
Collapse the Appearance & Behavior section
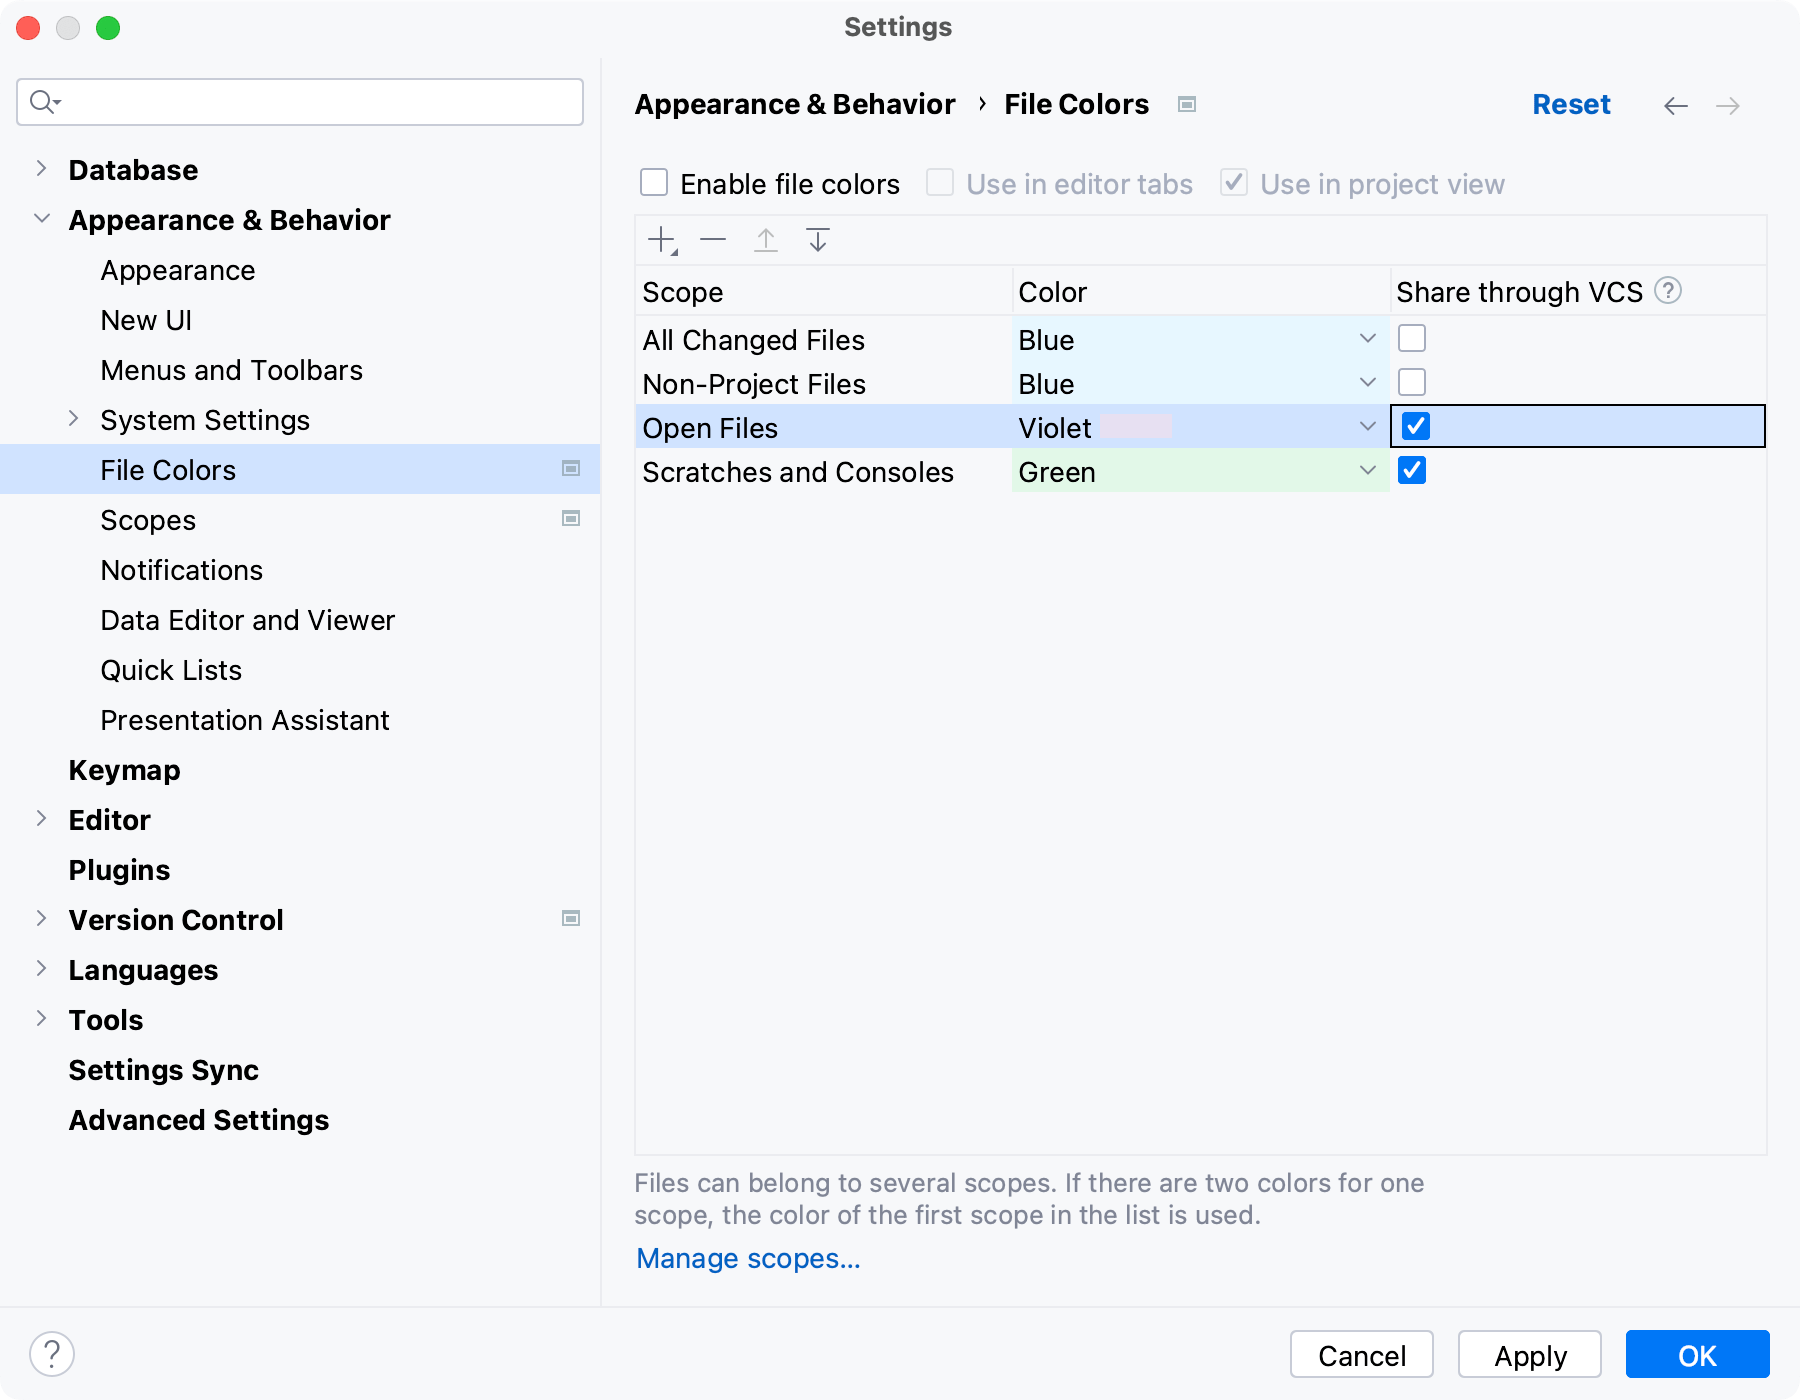click(42, 219)
